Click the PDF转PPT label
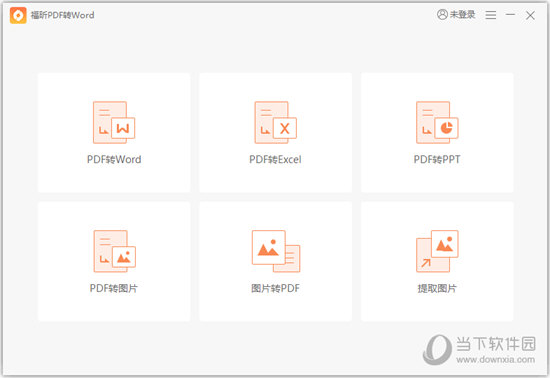 [x=437, y=160]
